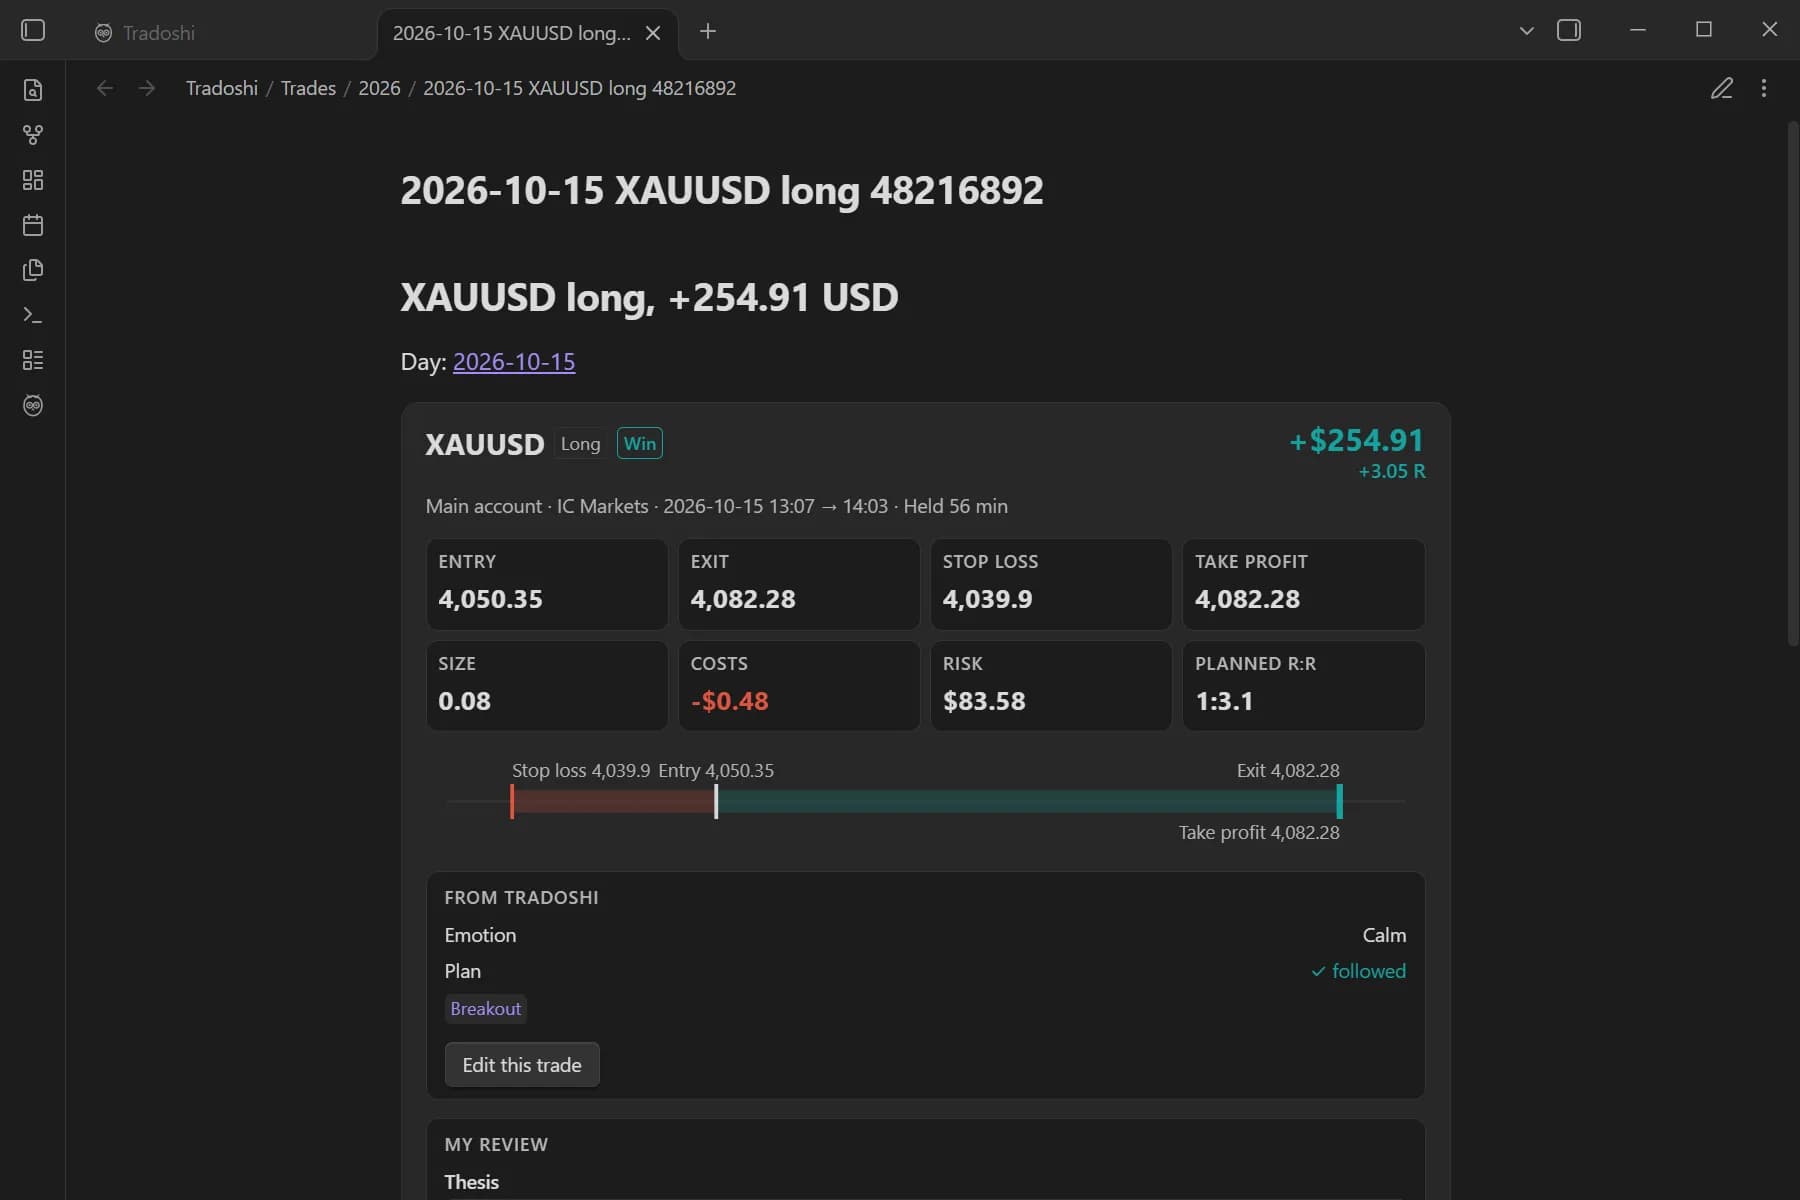Click the exit marker on price bar
The image size is (1800, 1200).
[x=1339, y=802]
